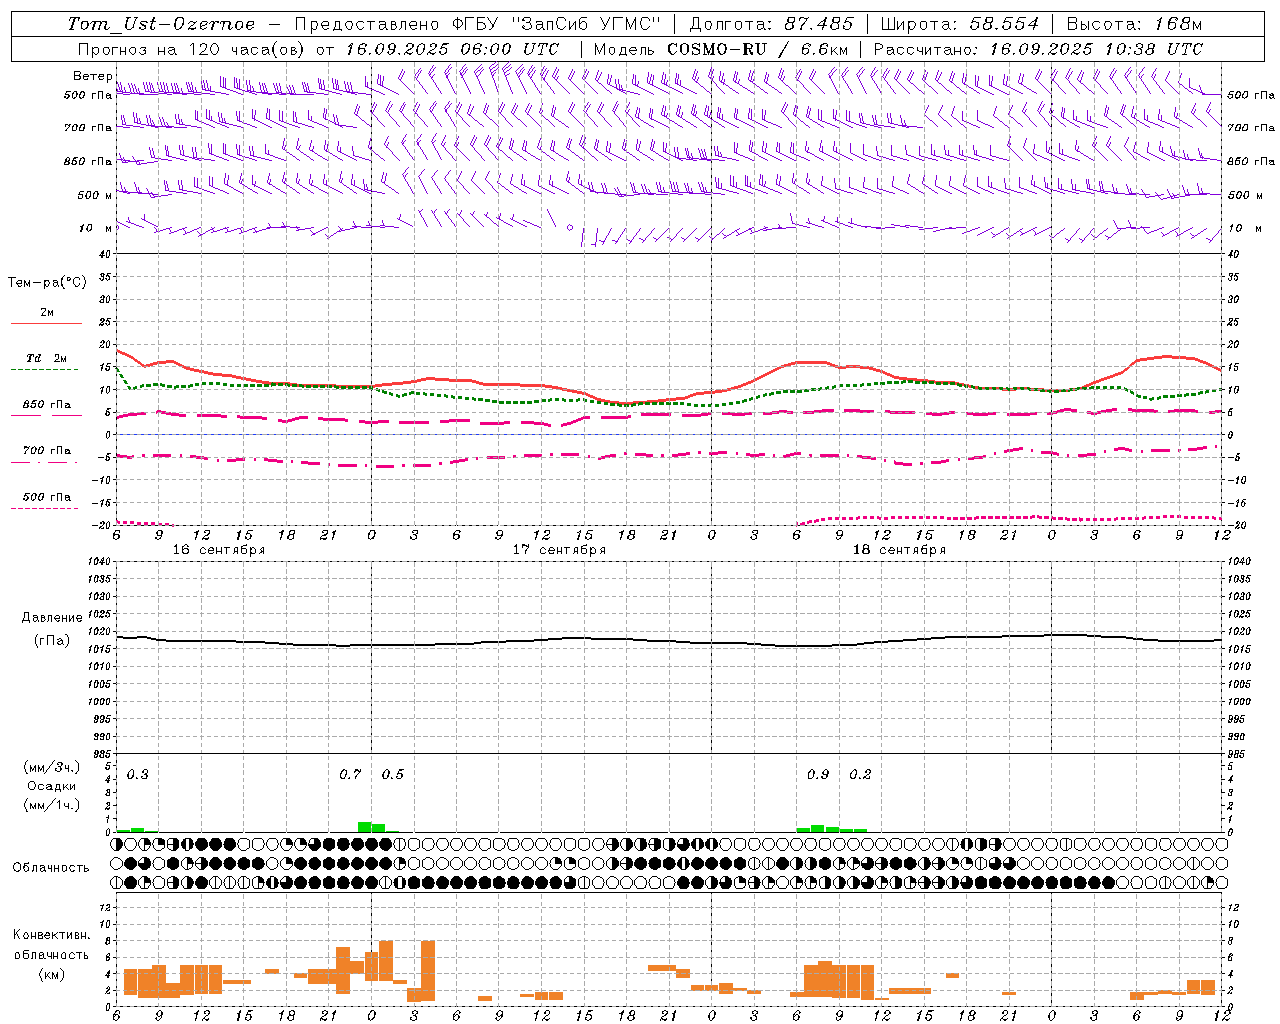
Task: Click the model label COSMO-RU / 6.6км
Action: point(758,49)
